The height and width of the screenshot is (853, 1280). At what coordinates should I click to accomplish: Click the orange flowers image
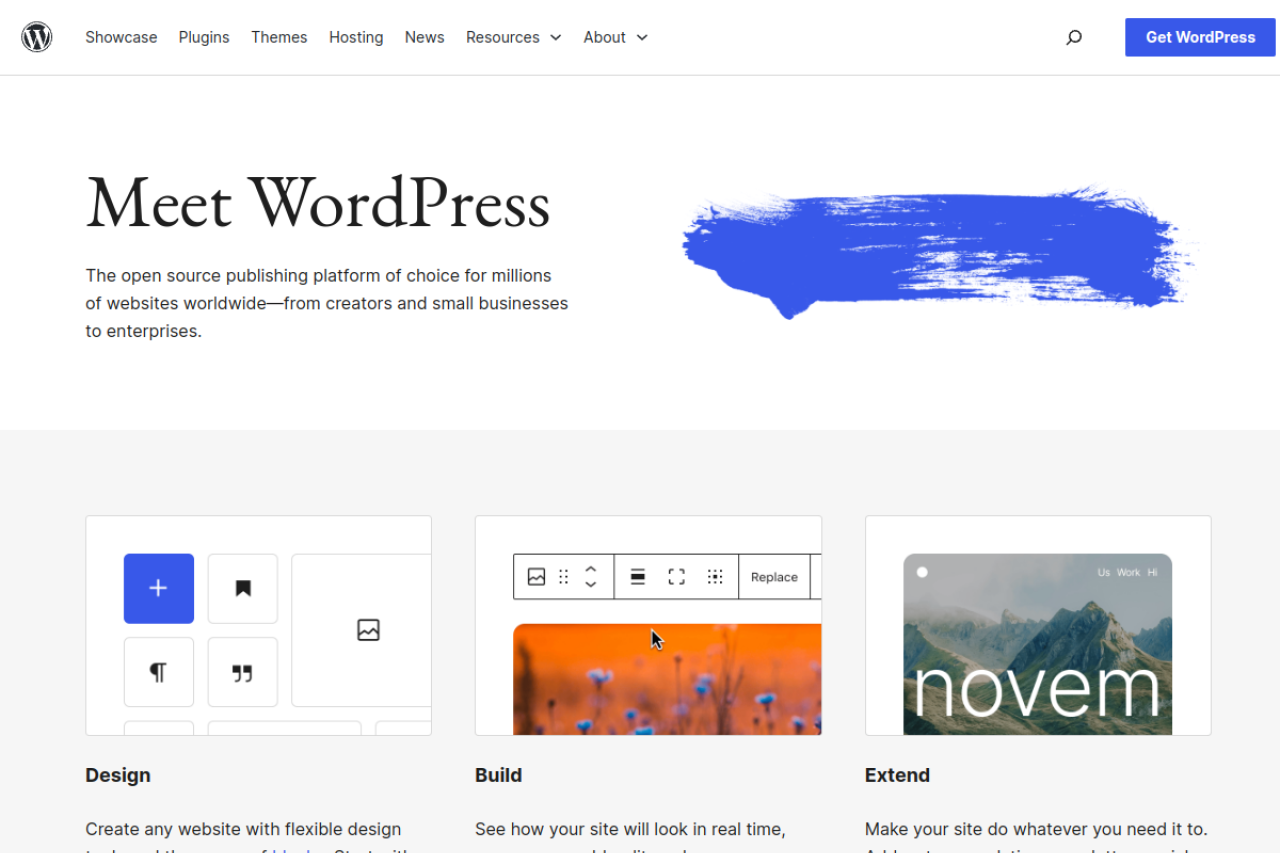point(667,680)
